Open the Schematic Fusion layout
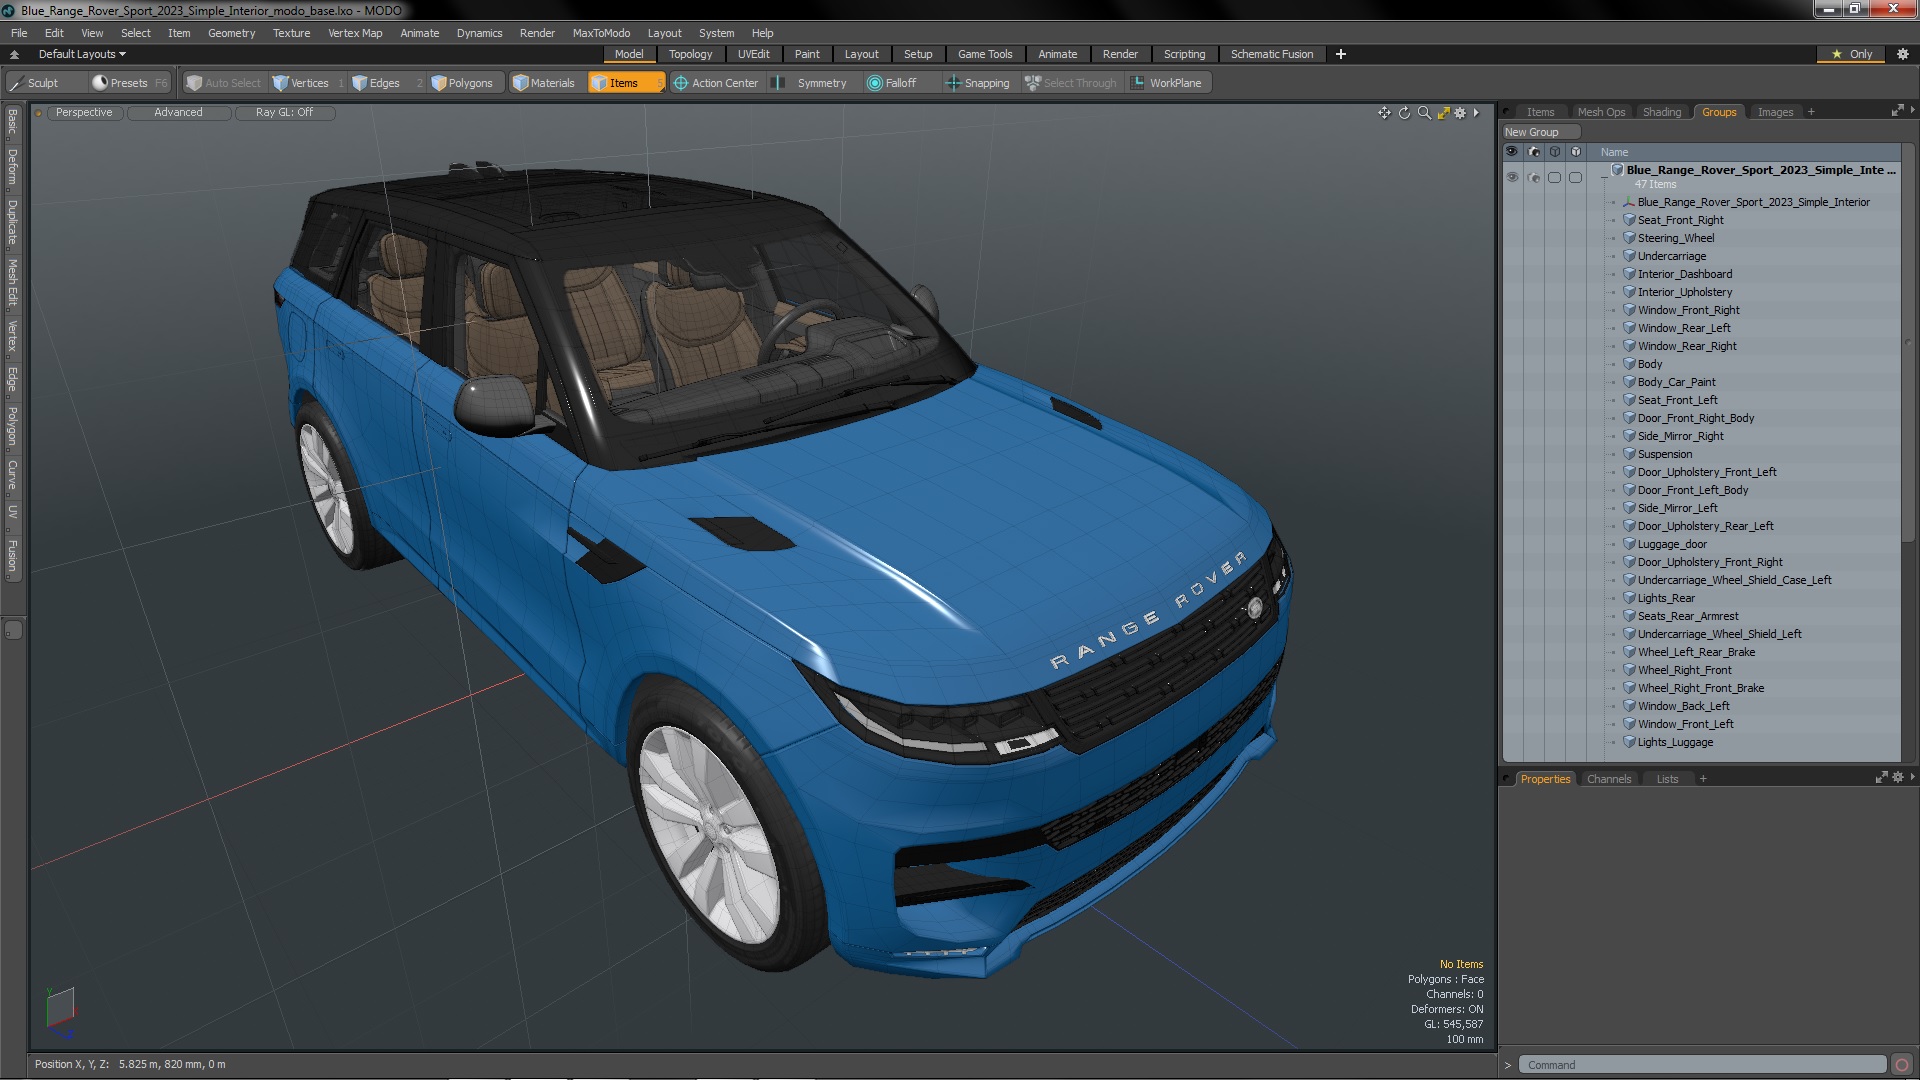Viewport: 1920px width, 1080px height. 1271,54
